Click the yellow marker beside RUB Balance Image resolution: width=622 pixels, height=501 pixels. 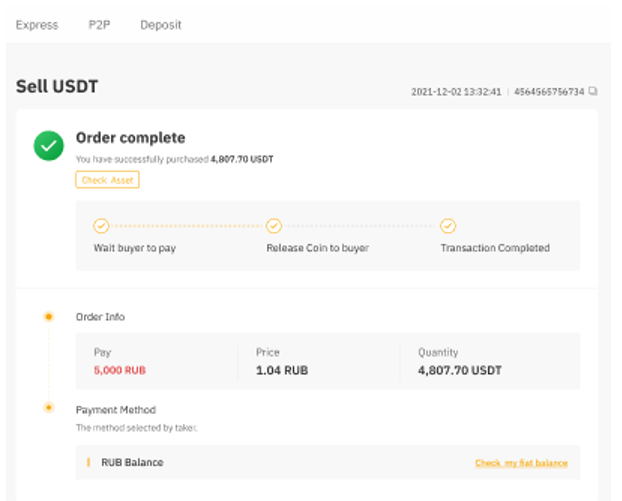[x=88, y=463]
